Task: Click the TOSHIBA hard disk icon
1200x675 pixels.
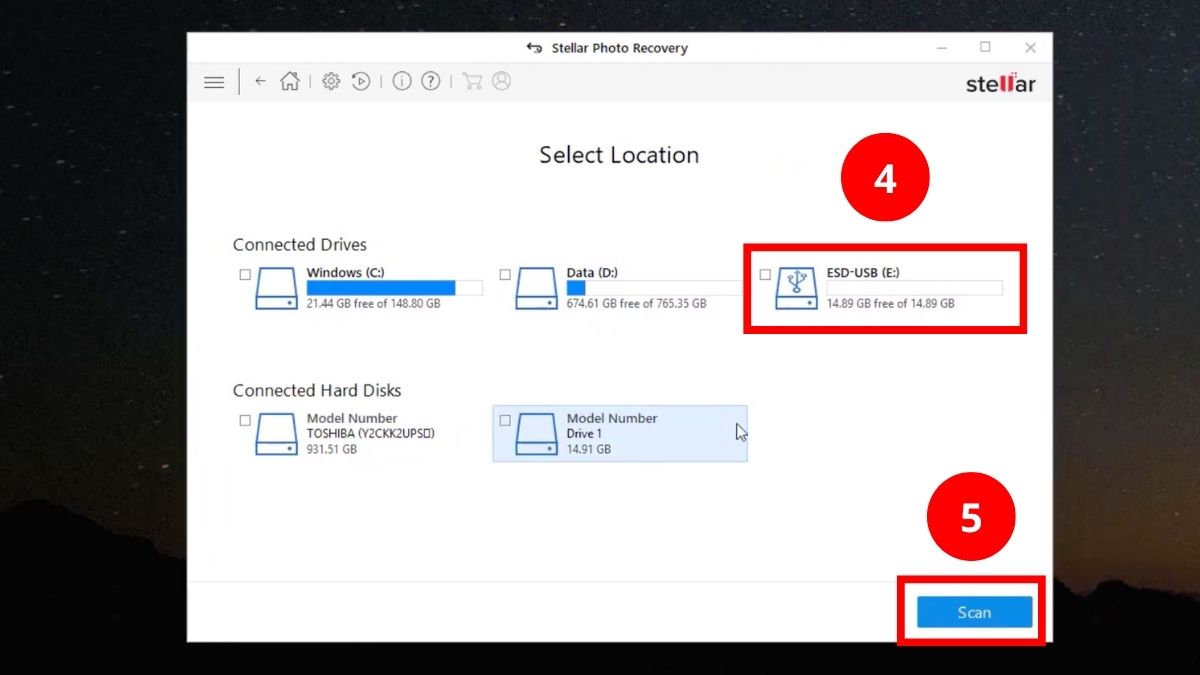Action: tap(276, 434)
